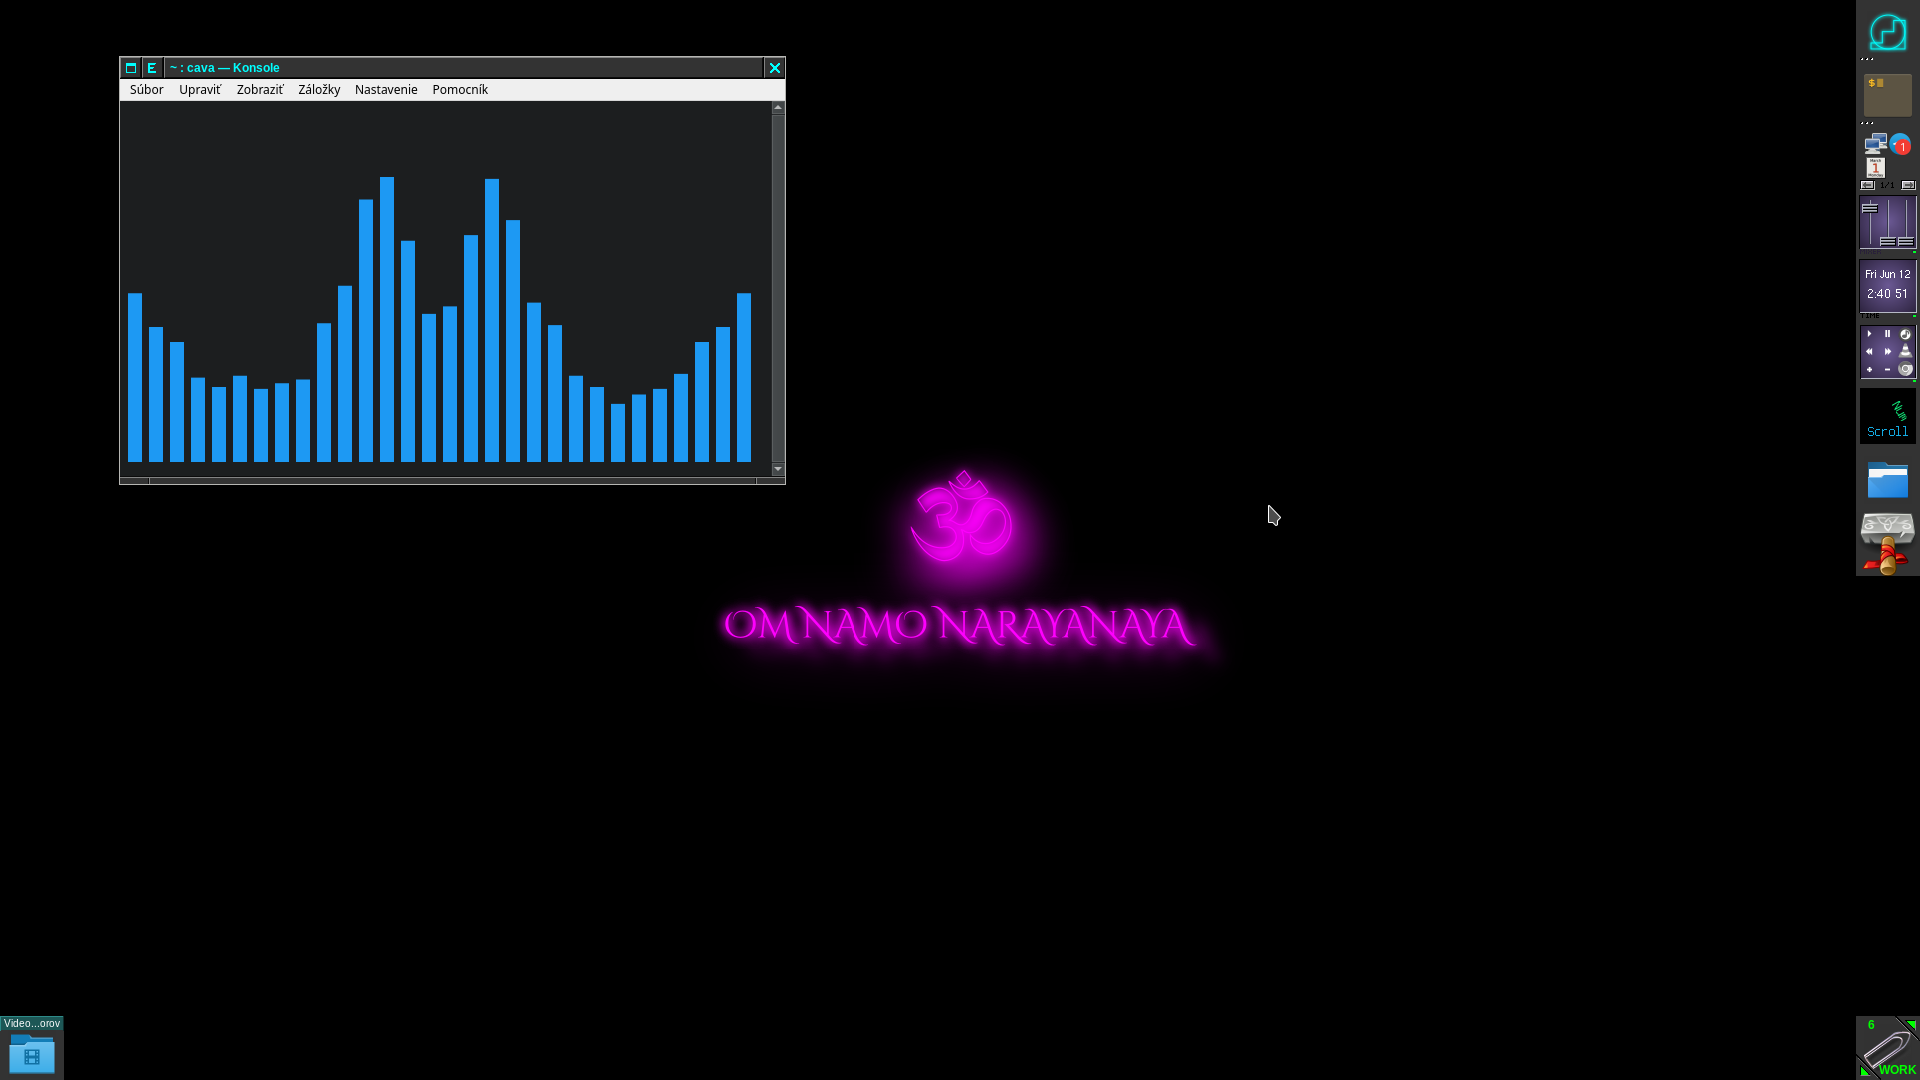The width and height of the screenshot is (1920, 1080).
Task: Click the rewind button in media widget
Action: click(1869, 352)
